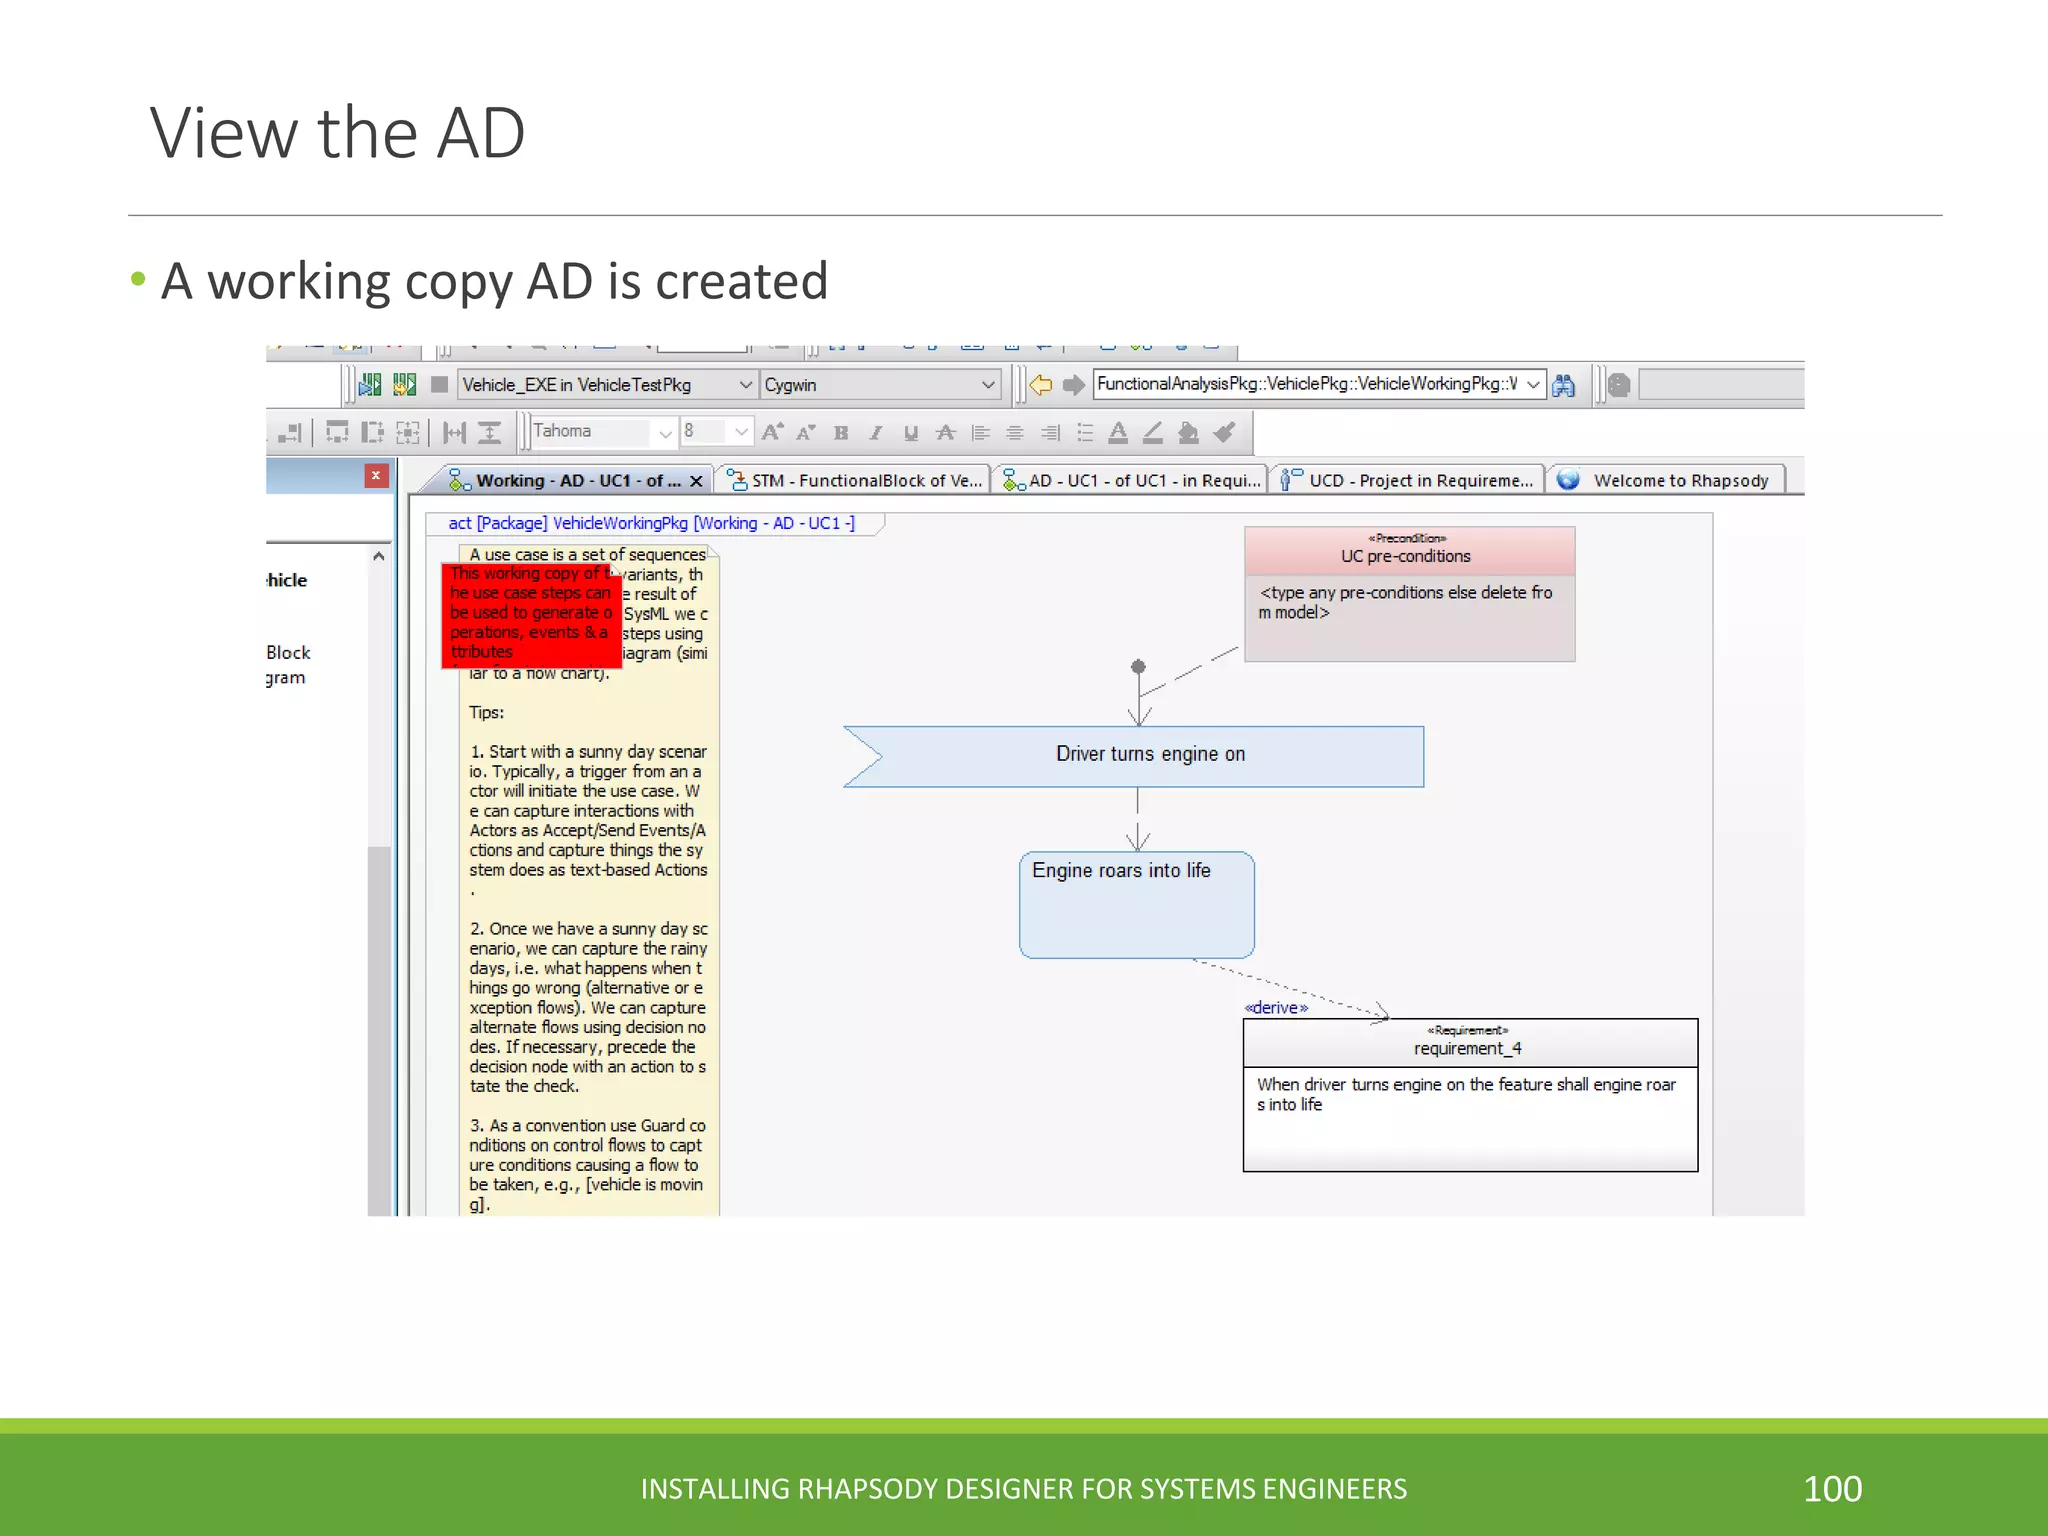Select the UC pre-conditions box

(x=1410, y=594)
